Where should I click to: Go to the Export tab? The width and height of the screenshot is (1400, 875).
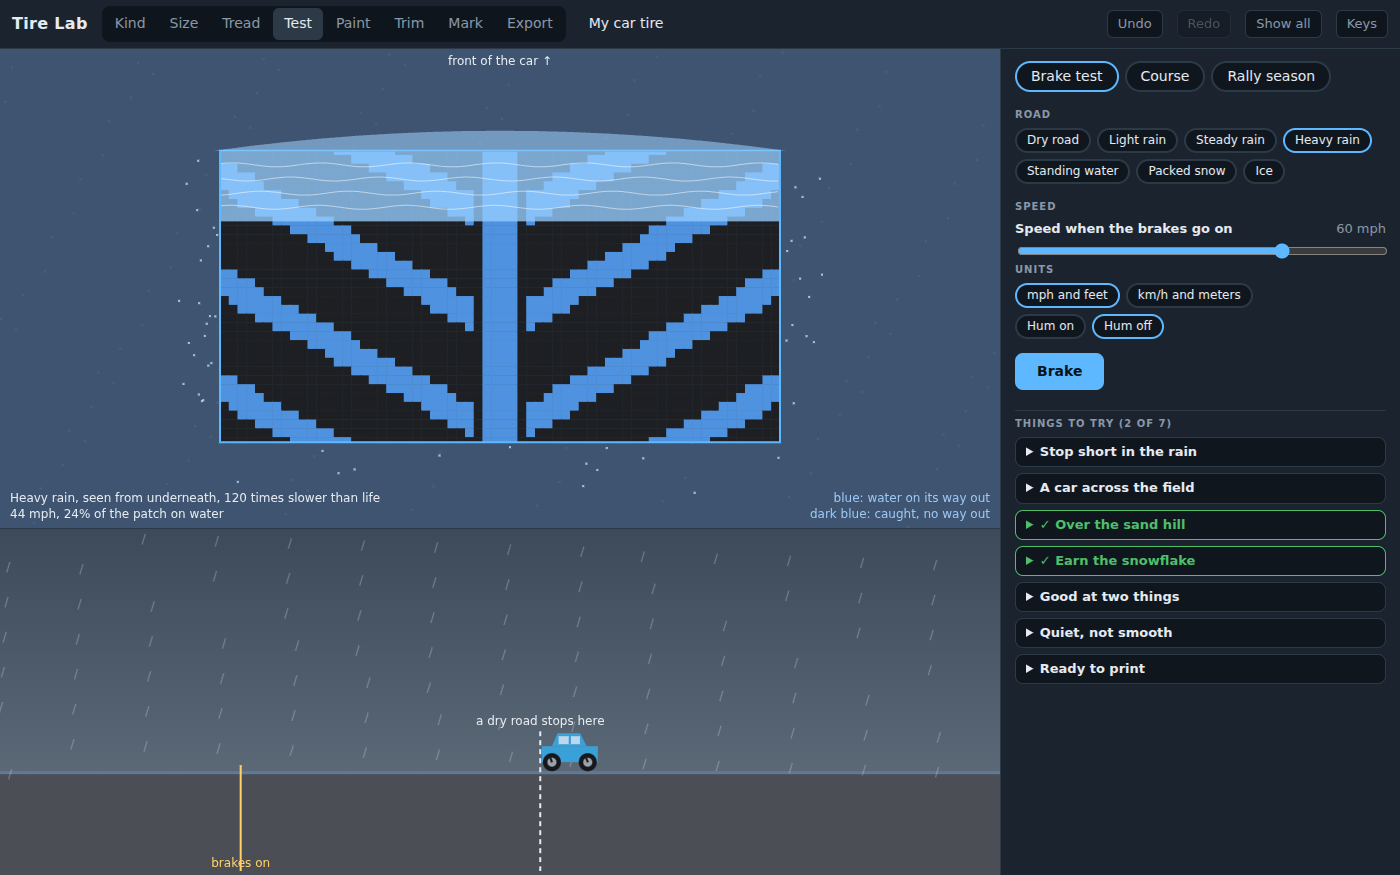click(530, 23)
